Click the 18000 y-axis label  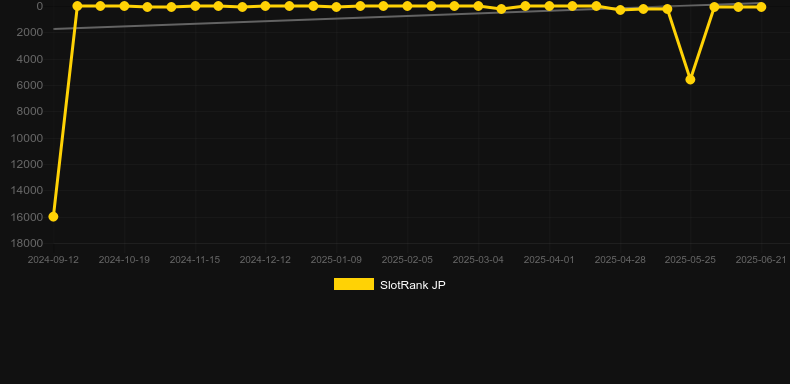(x=30, y=243)
